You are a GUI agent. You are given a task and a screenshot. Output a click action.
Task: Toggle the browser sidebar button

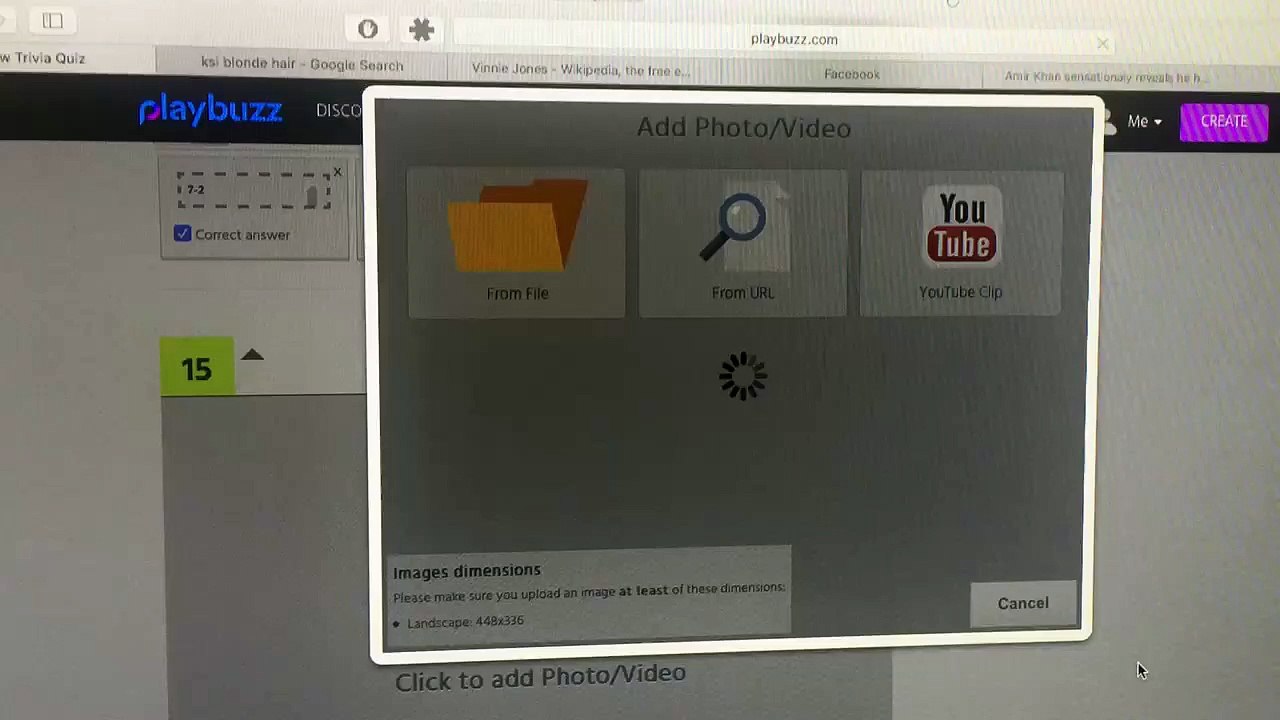[52, 20]
